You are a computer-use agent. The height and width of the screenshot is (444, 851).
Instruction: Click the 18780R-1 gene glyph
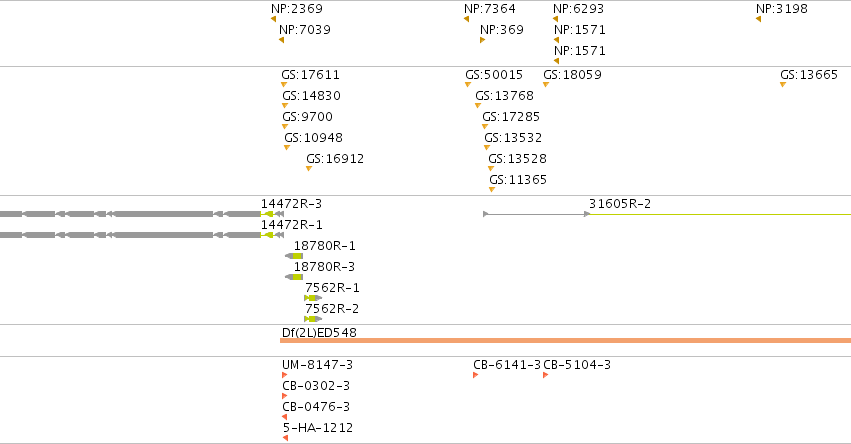[294, 256]
